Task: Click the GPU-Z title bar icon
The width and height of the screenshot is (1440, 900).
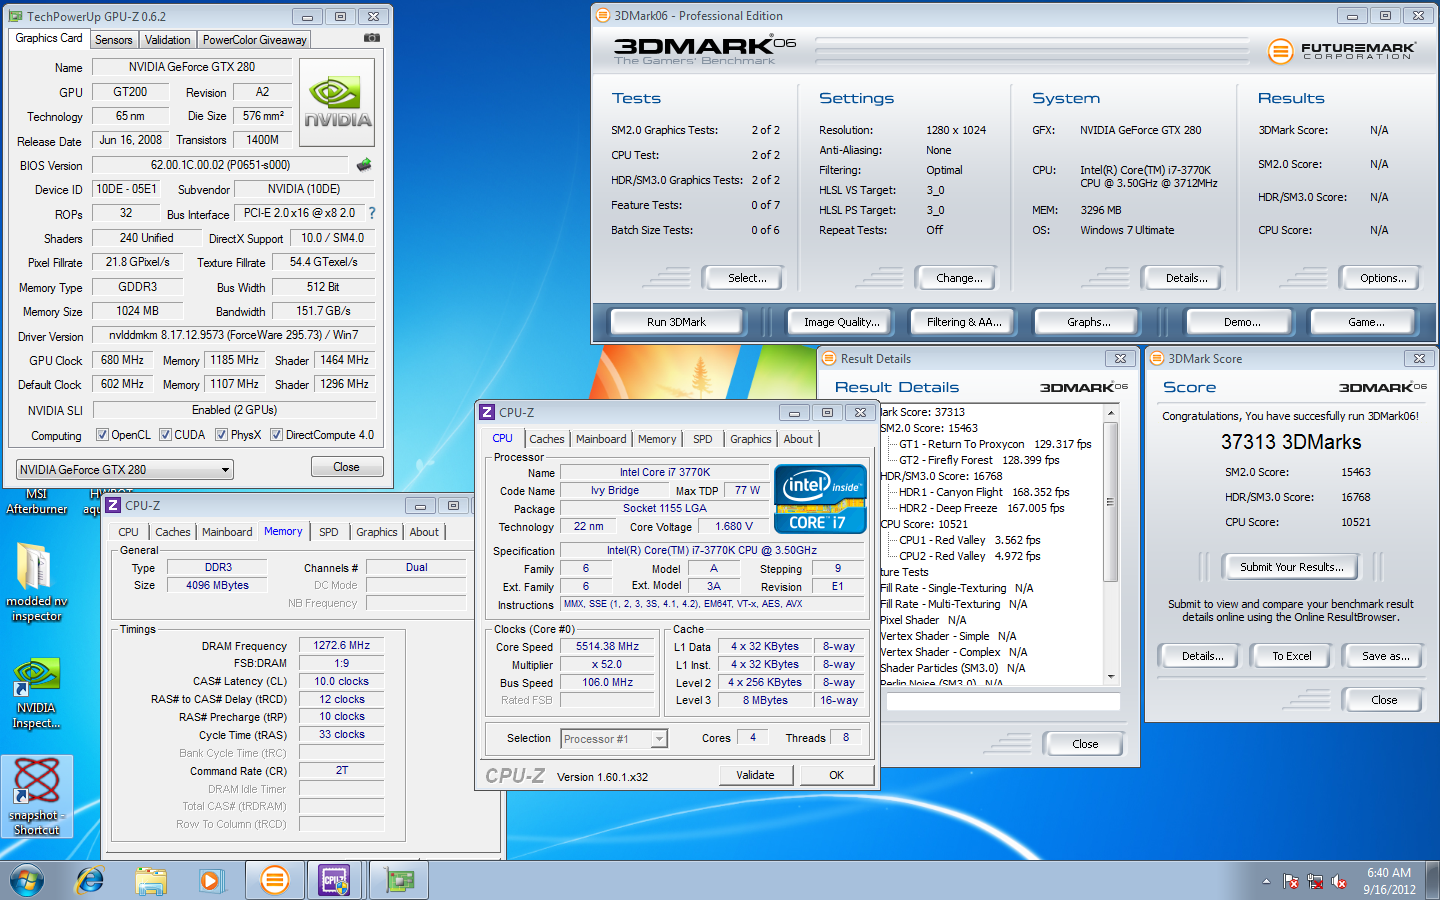Action: click(x=15, y=16)
